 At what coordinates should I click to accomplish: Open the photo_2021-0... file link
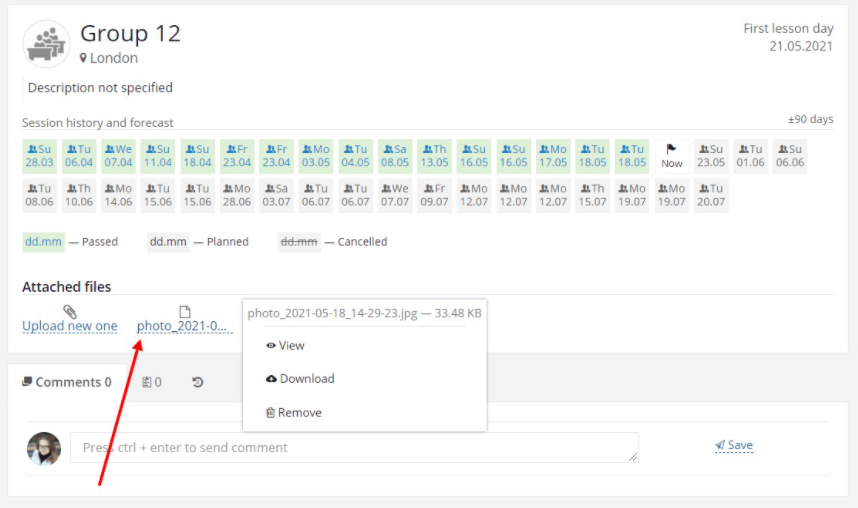(182, 326)
